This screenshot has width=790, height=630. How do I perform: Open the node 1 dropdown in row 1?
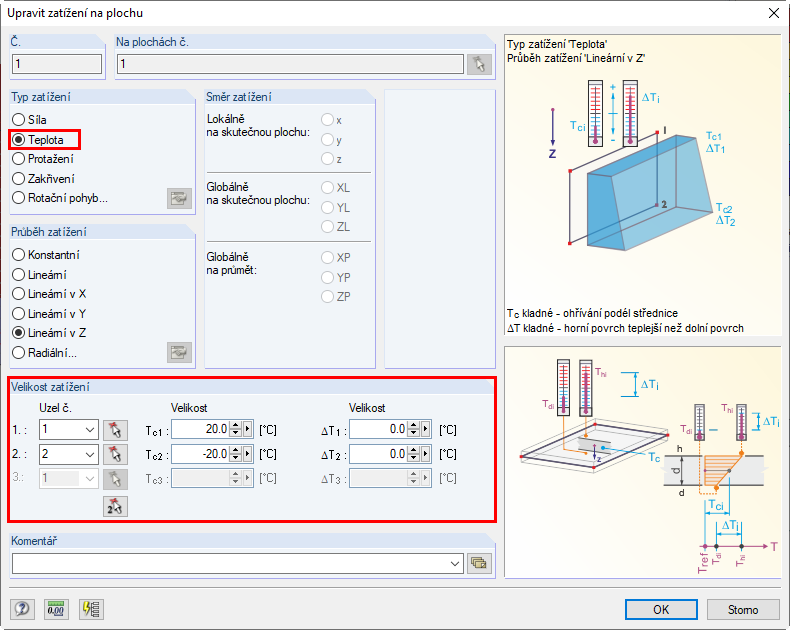click(90, 430)
